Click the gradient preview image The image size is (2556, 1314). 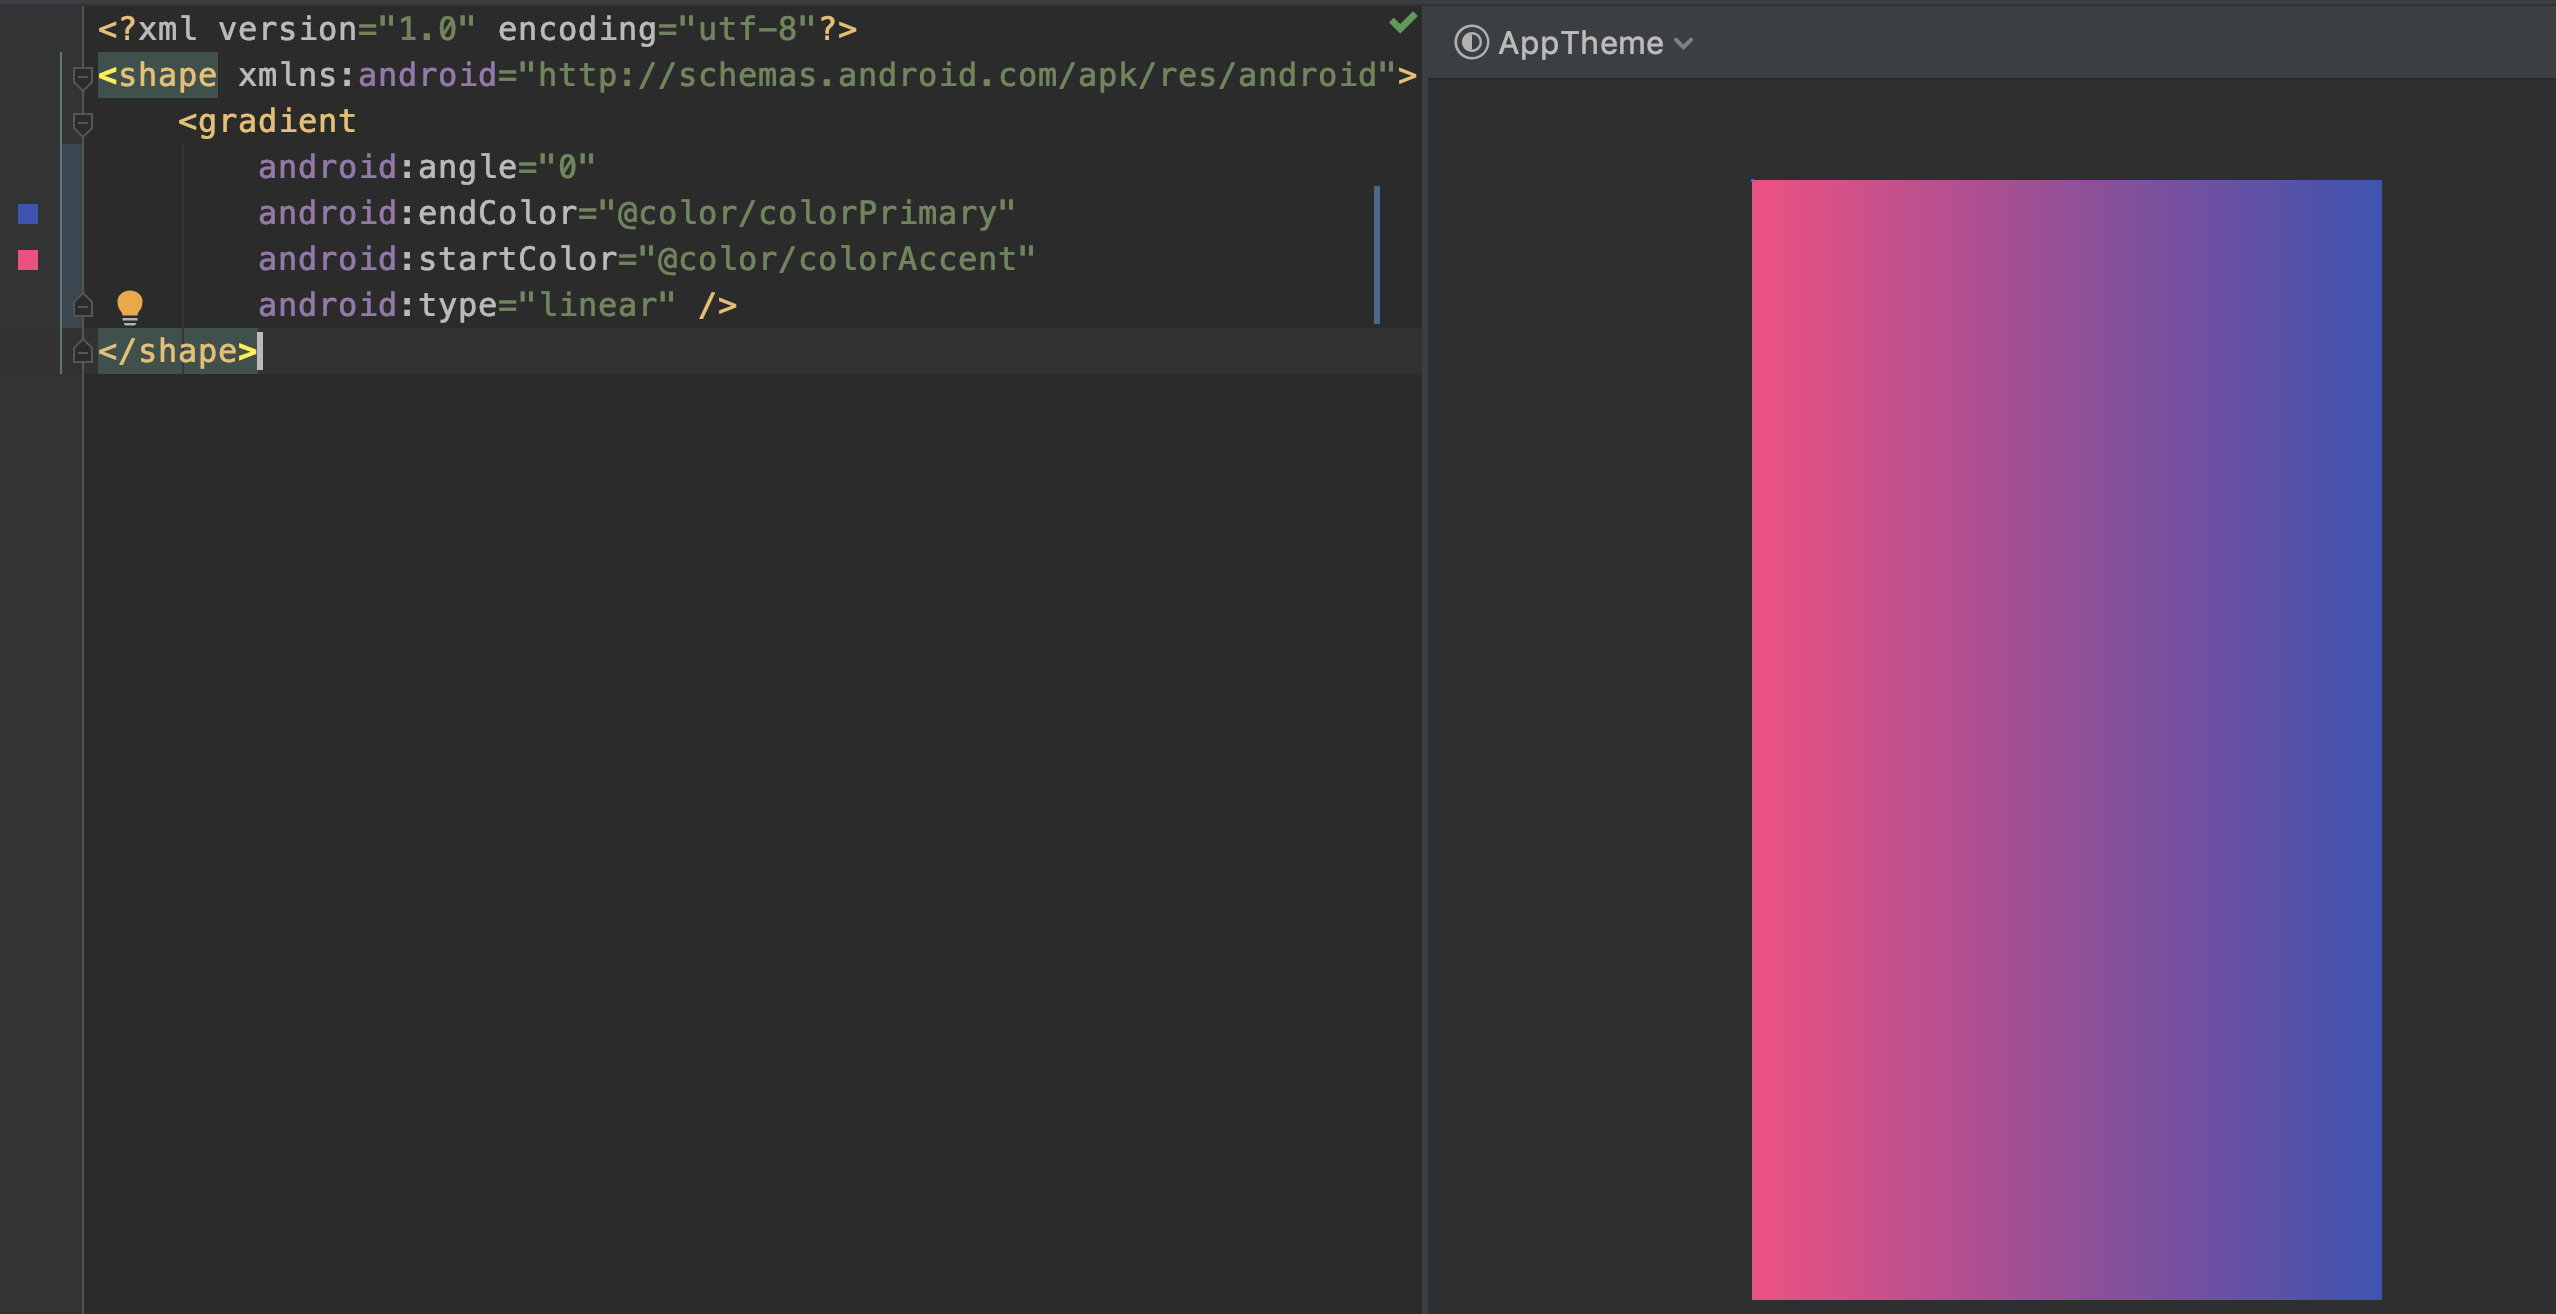tap(2066, 740)
